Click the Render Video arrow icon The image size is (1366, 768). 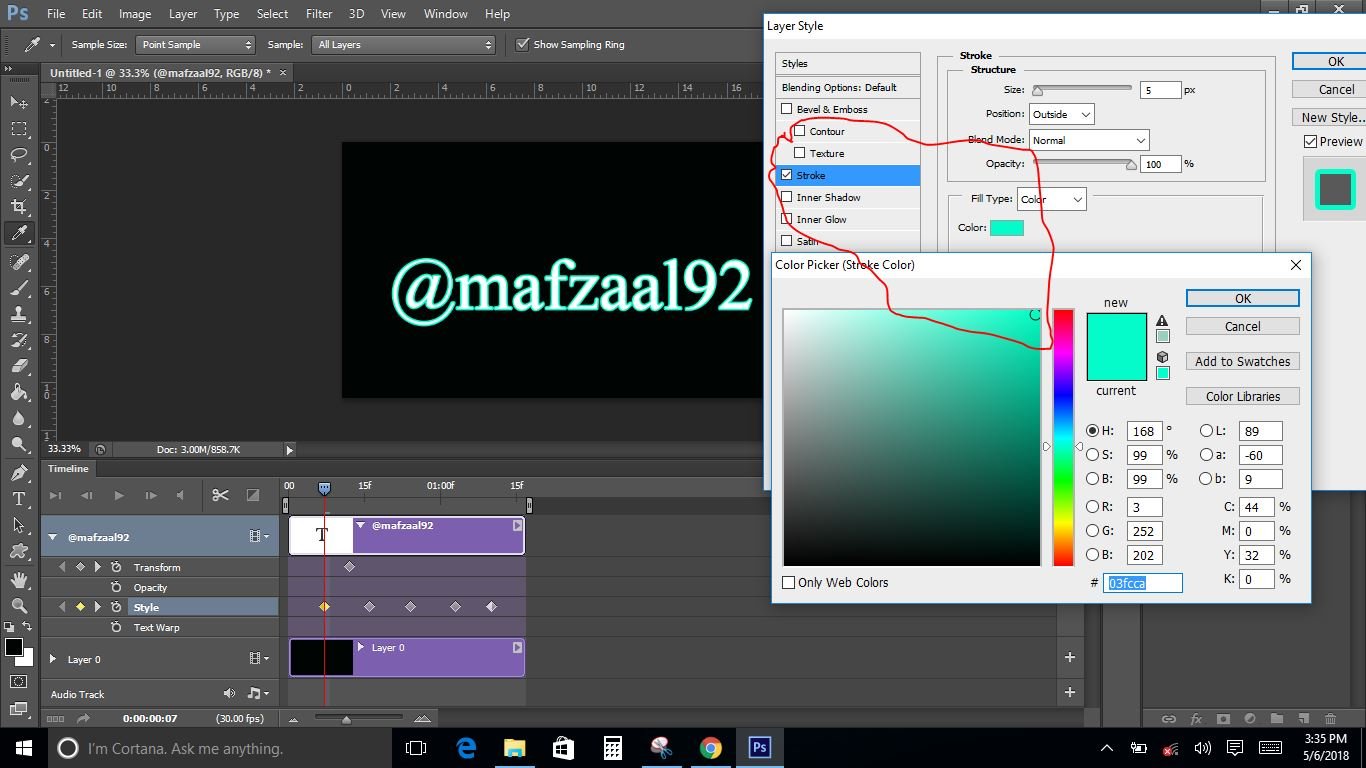(82, 718)
